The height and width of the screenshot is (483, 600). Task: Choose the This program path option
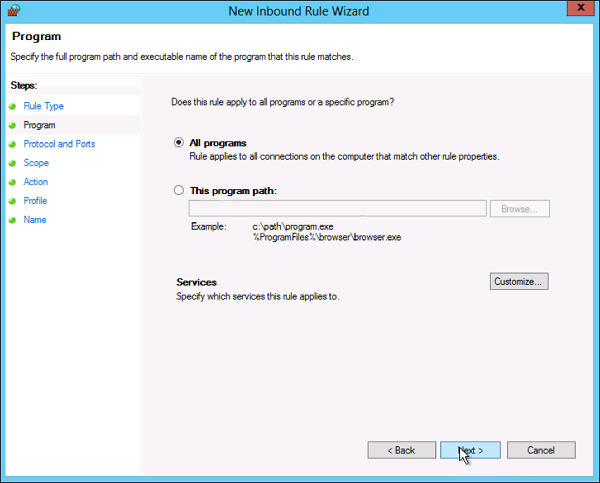[179, 190]
